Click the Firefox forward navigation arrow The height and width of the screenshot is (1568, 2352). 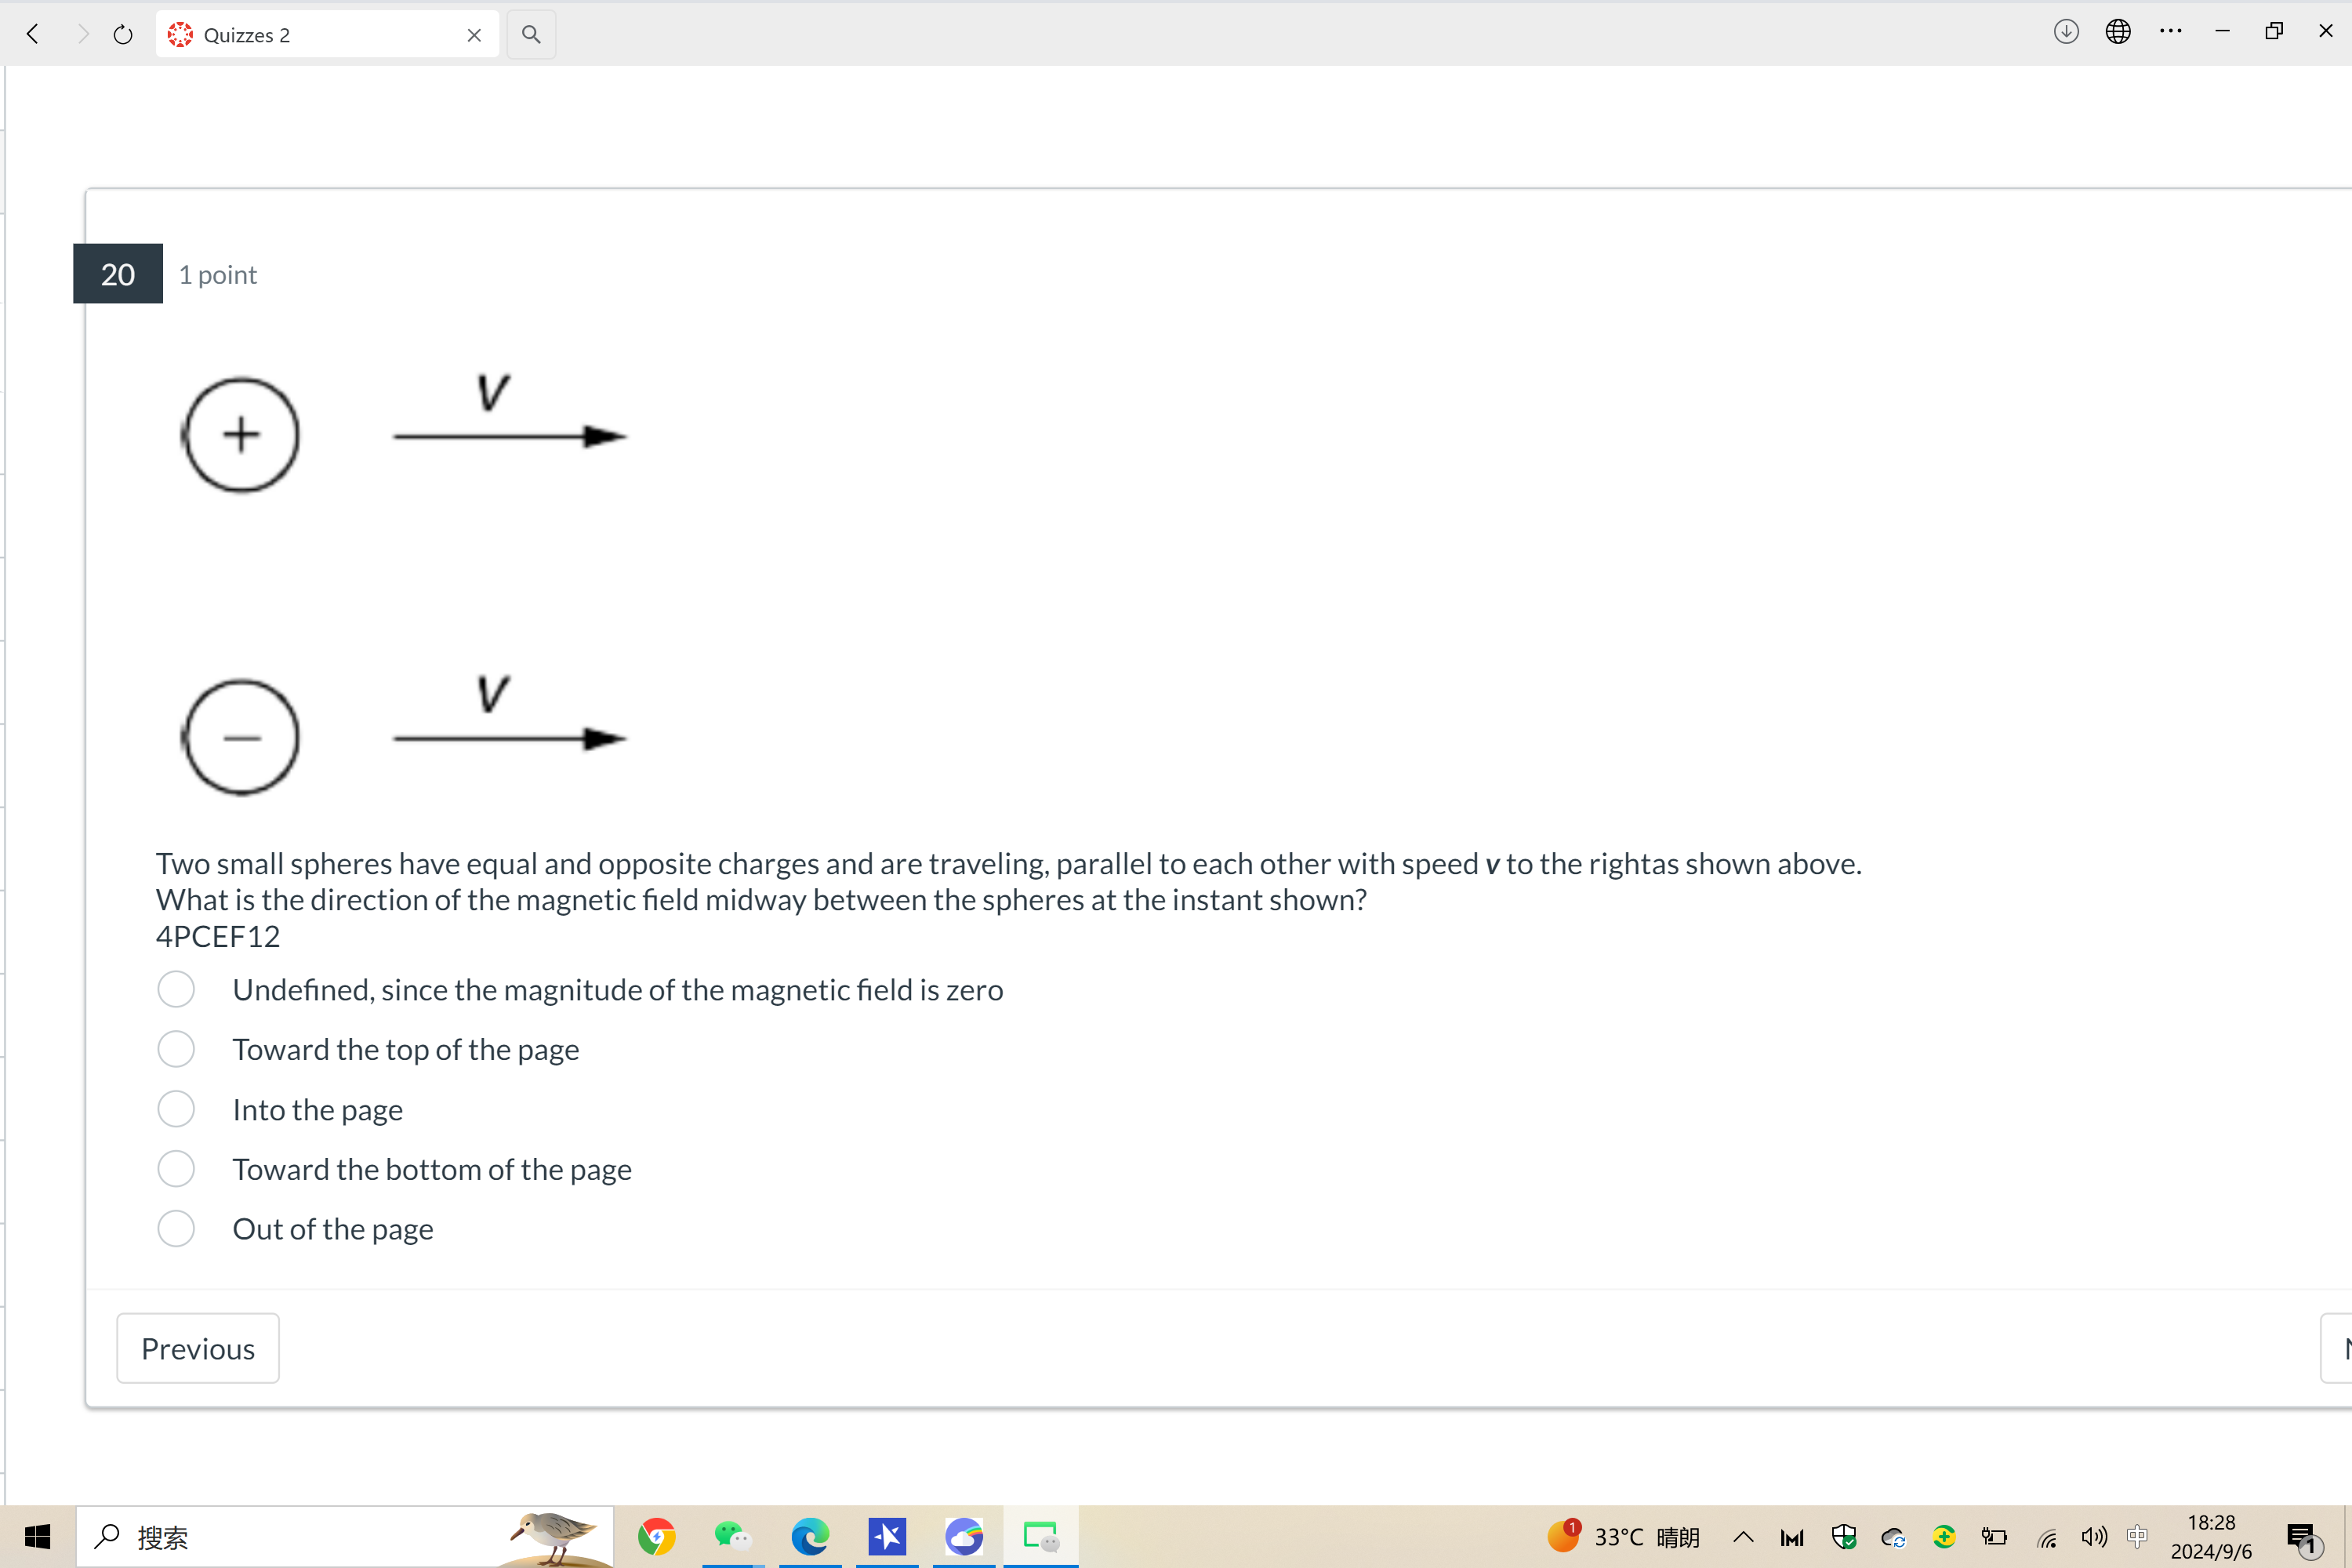point(77,31)
